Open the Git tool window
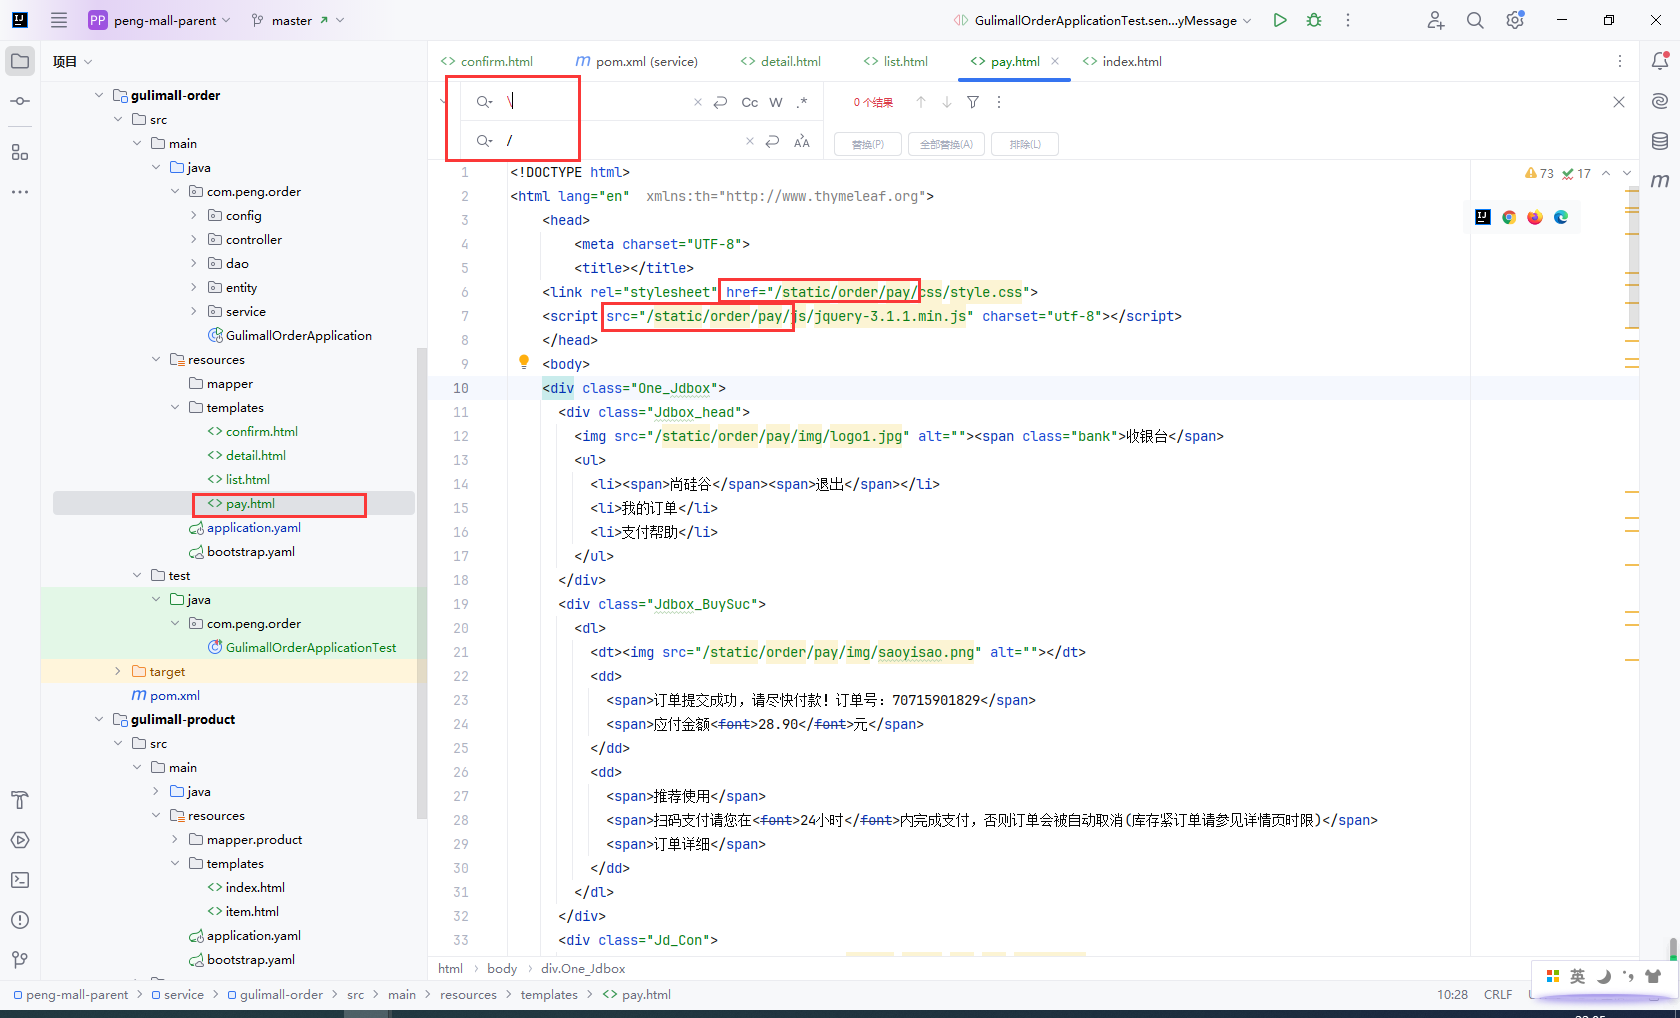Screen dimensions: 1680x1018 20,960
